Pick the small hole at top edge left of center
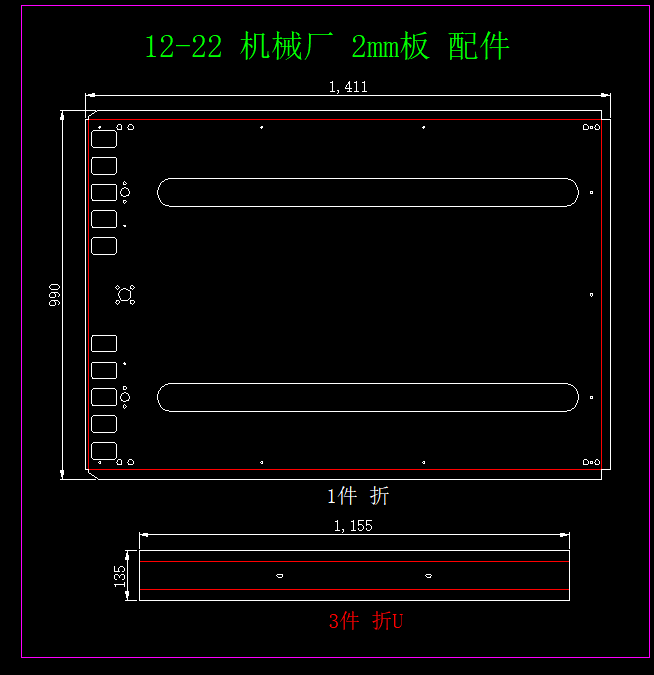This screenshot has width=654, height=675. pyautogui.click(x=261, y=127)
